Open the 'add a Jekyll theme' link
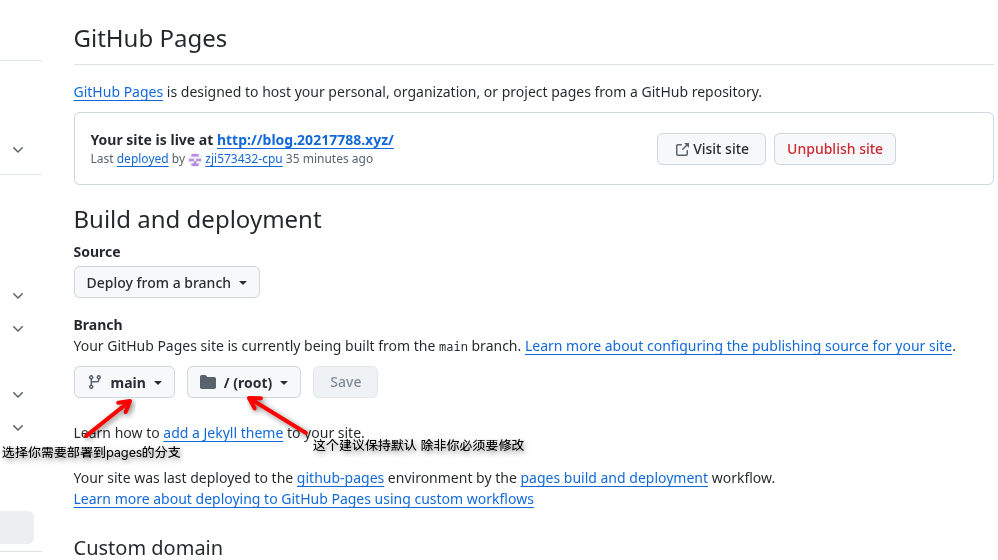The width and height of the screenshot is (998, 560). 223,433
